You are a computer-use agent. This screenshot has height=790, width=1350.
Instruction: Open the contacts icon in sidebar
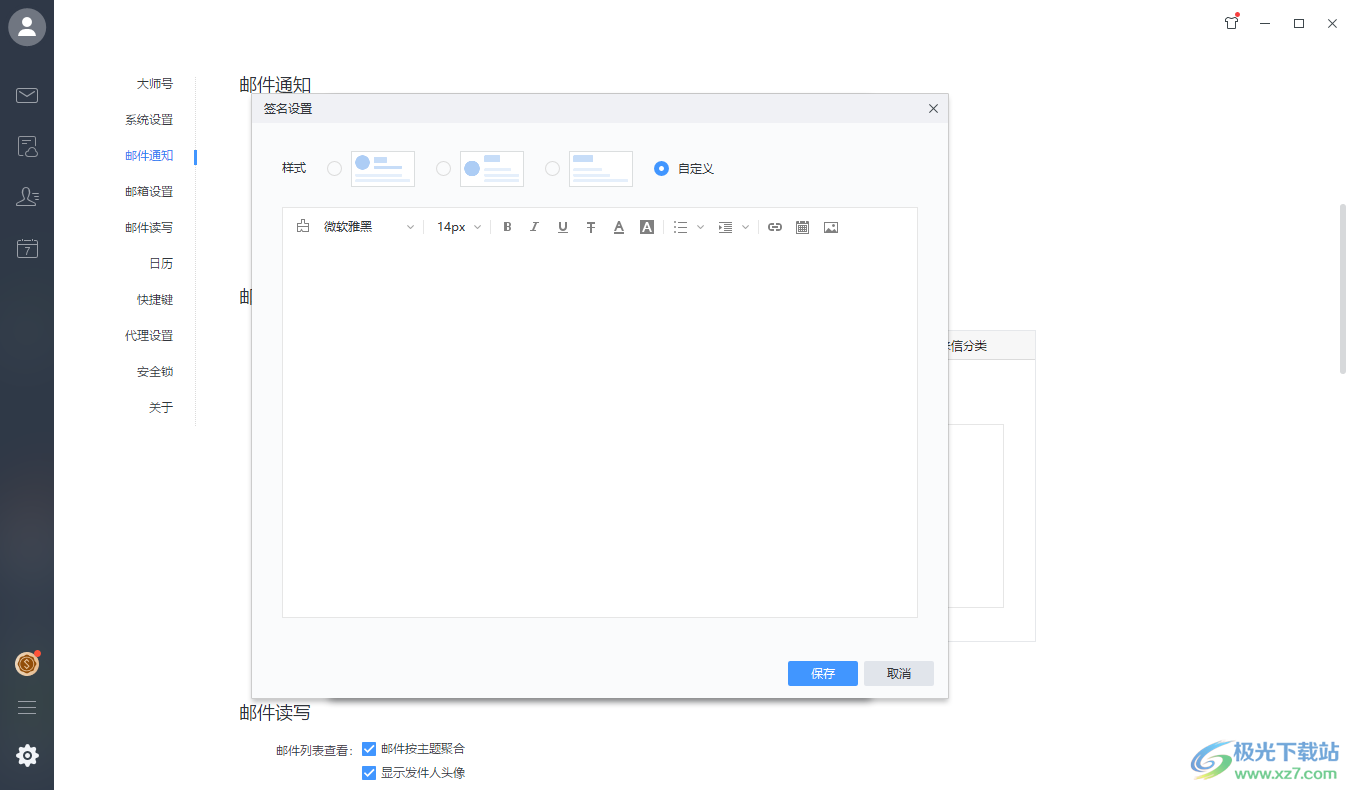coord(27,197)
